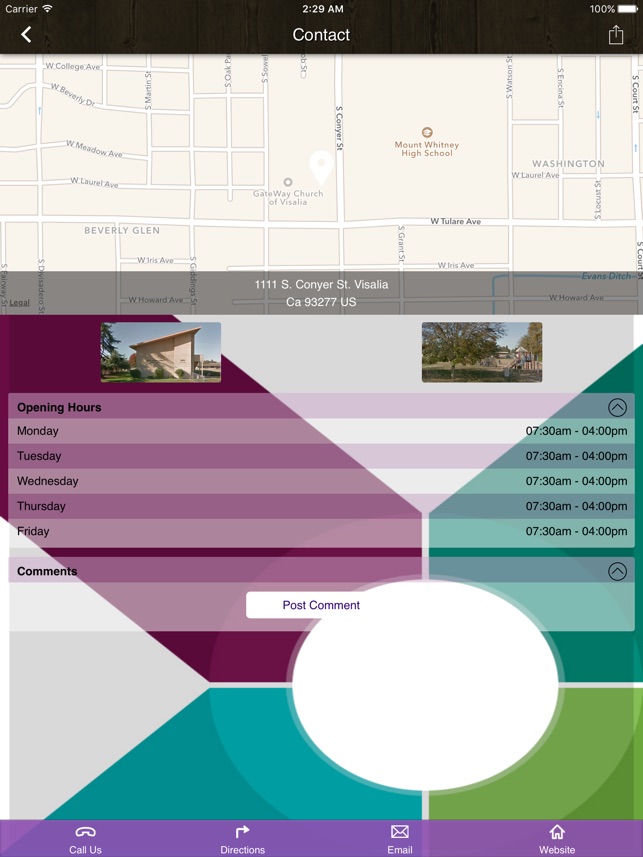The image size is (643, 857).
Task: Tap the Wi-Fi status icon
Action: click(x=48, y=8)
